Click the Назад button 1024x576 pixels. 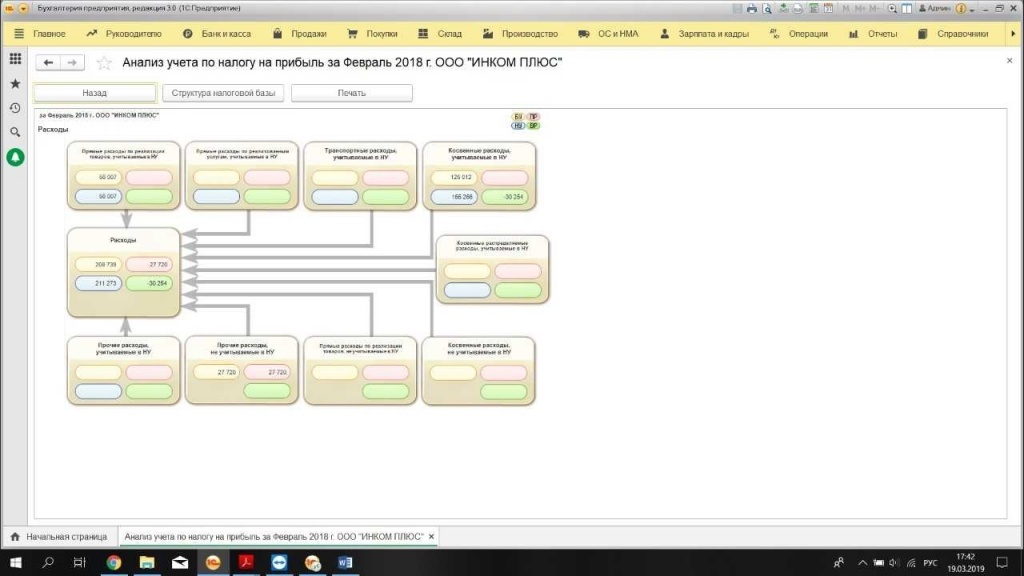click(x=95, y=93)
